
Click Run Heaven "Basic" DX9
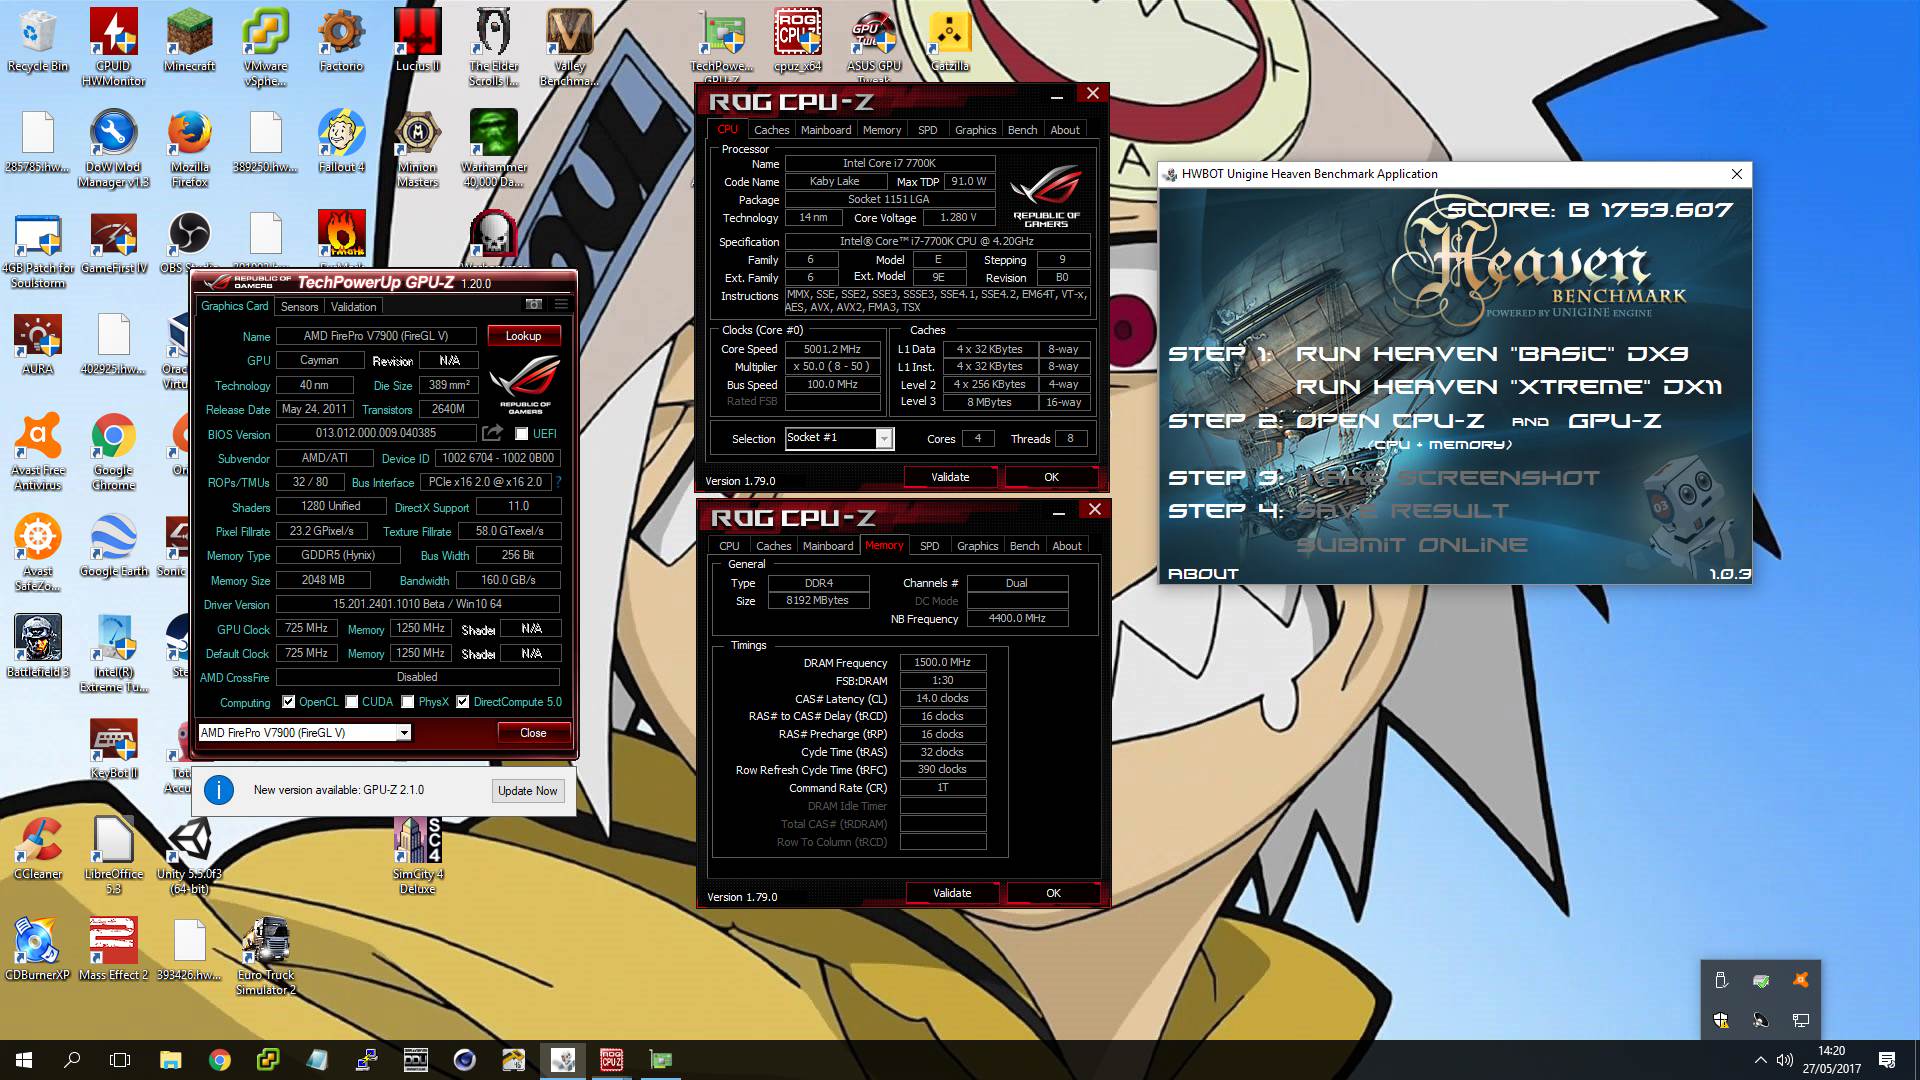point(1492,354)
